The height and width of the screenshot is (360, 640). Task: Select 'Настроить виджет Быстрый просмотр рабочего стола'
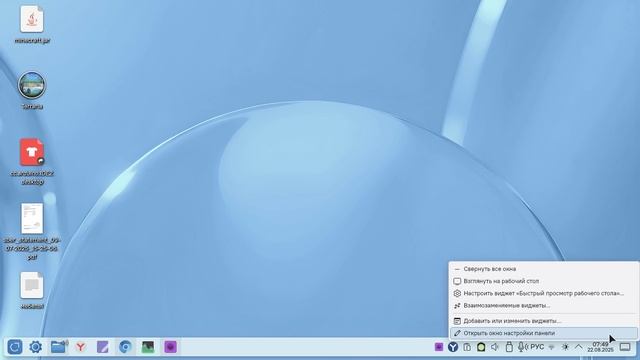tap(544, 293)
